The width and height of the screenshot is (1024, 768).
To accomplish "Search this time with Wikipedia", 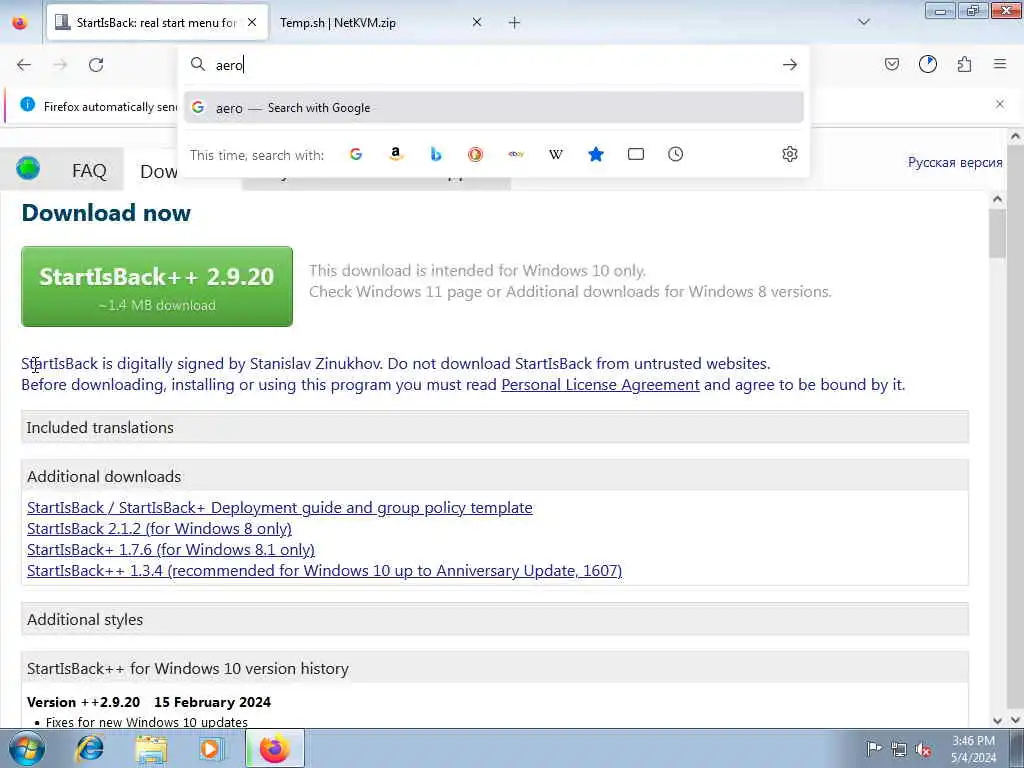I will coord(556,154).
